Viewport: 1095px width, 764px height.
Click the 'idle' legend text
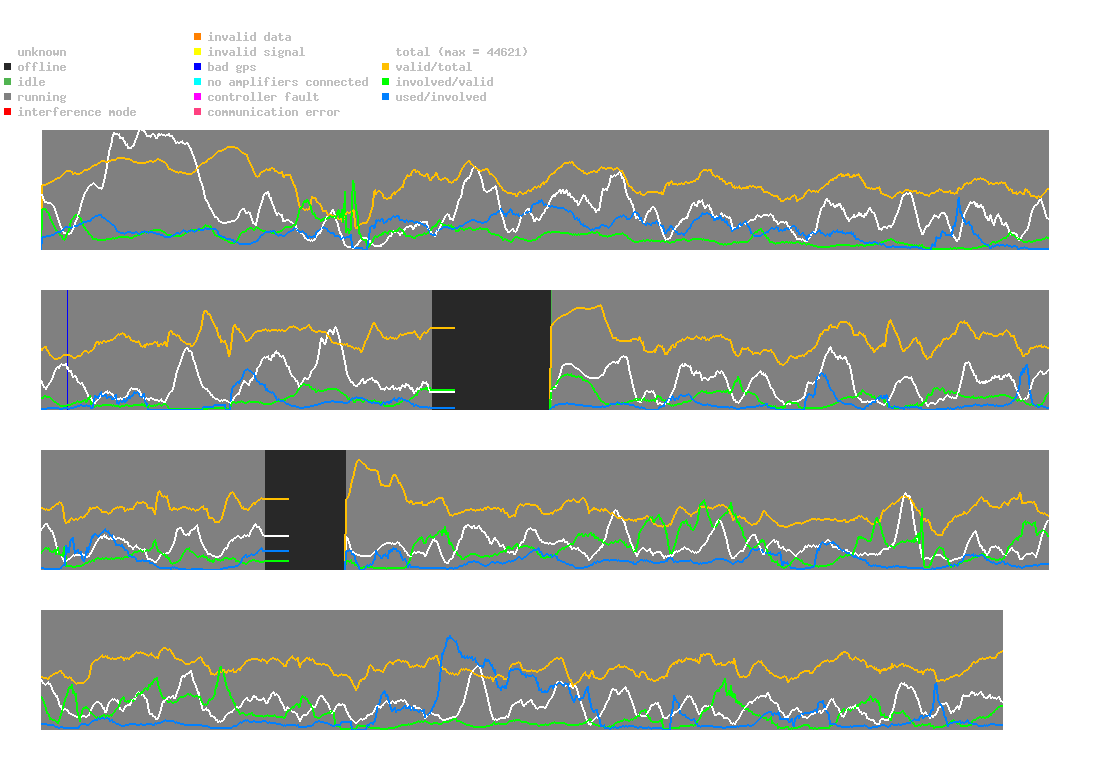point(31,82)
